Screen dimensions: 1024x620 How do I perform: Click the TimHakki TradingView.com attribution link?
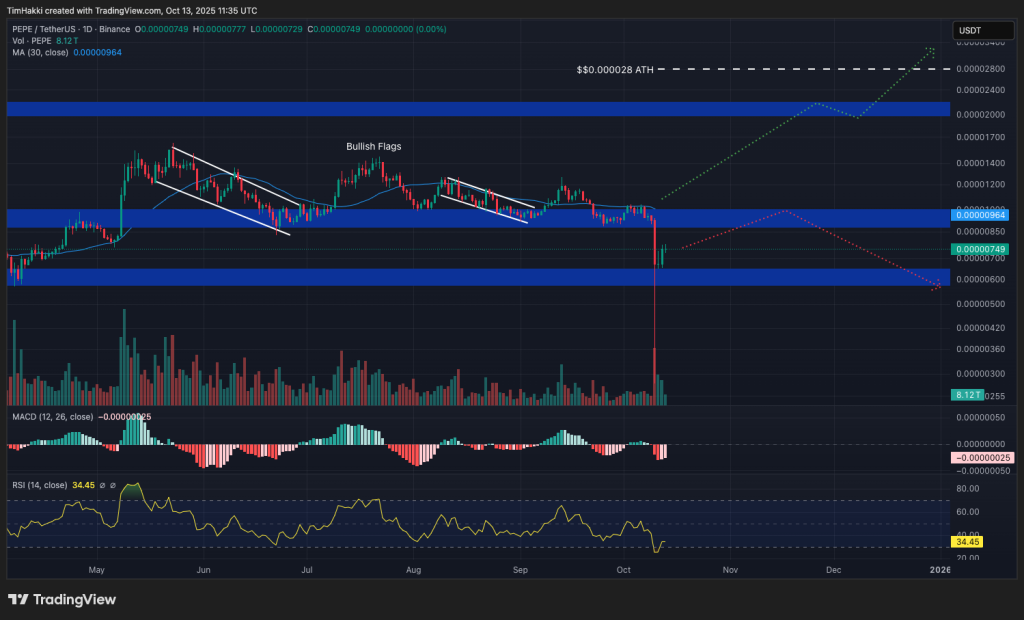tap(130, 10)
